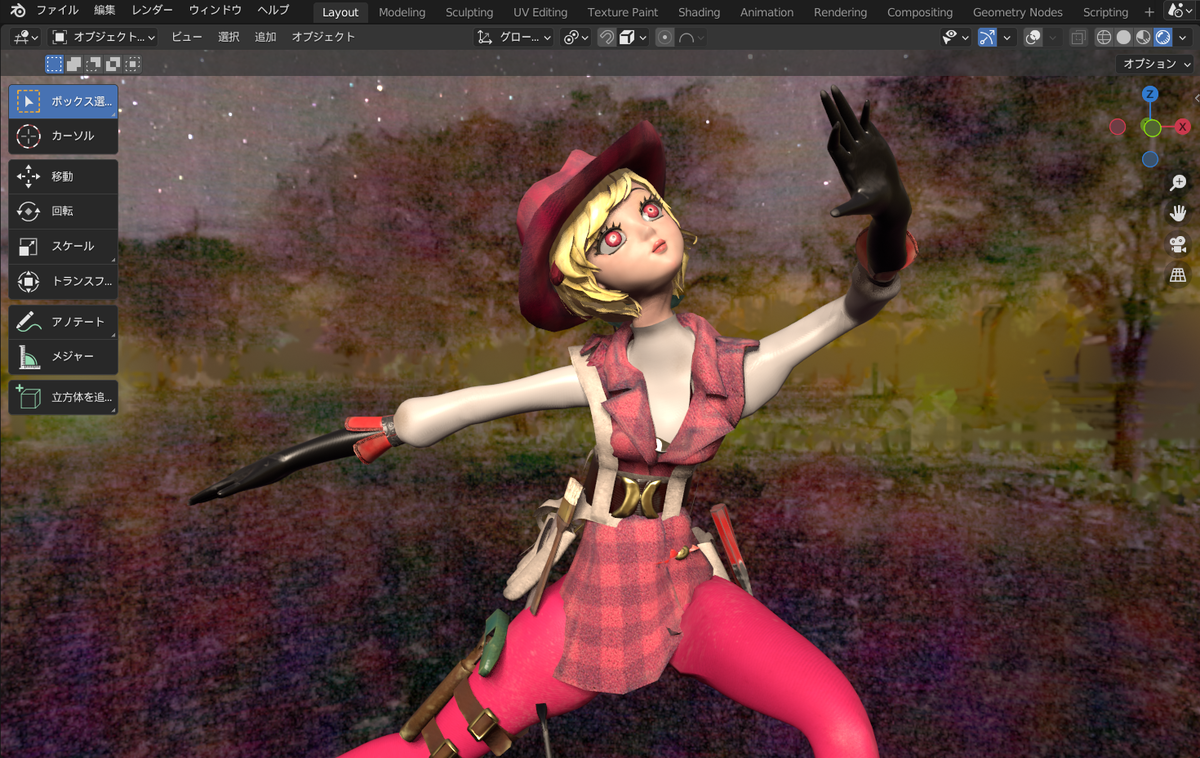The height and width of the screenshot is (758, 1200).
Task: Select the Annotate (アノテート) tool
Action: pos(63,322)
